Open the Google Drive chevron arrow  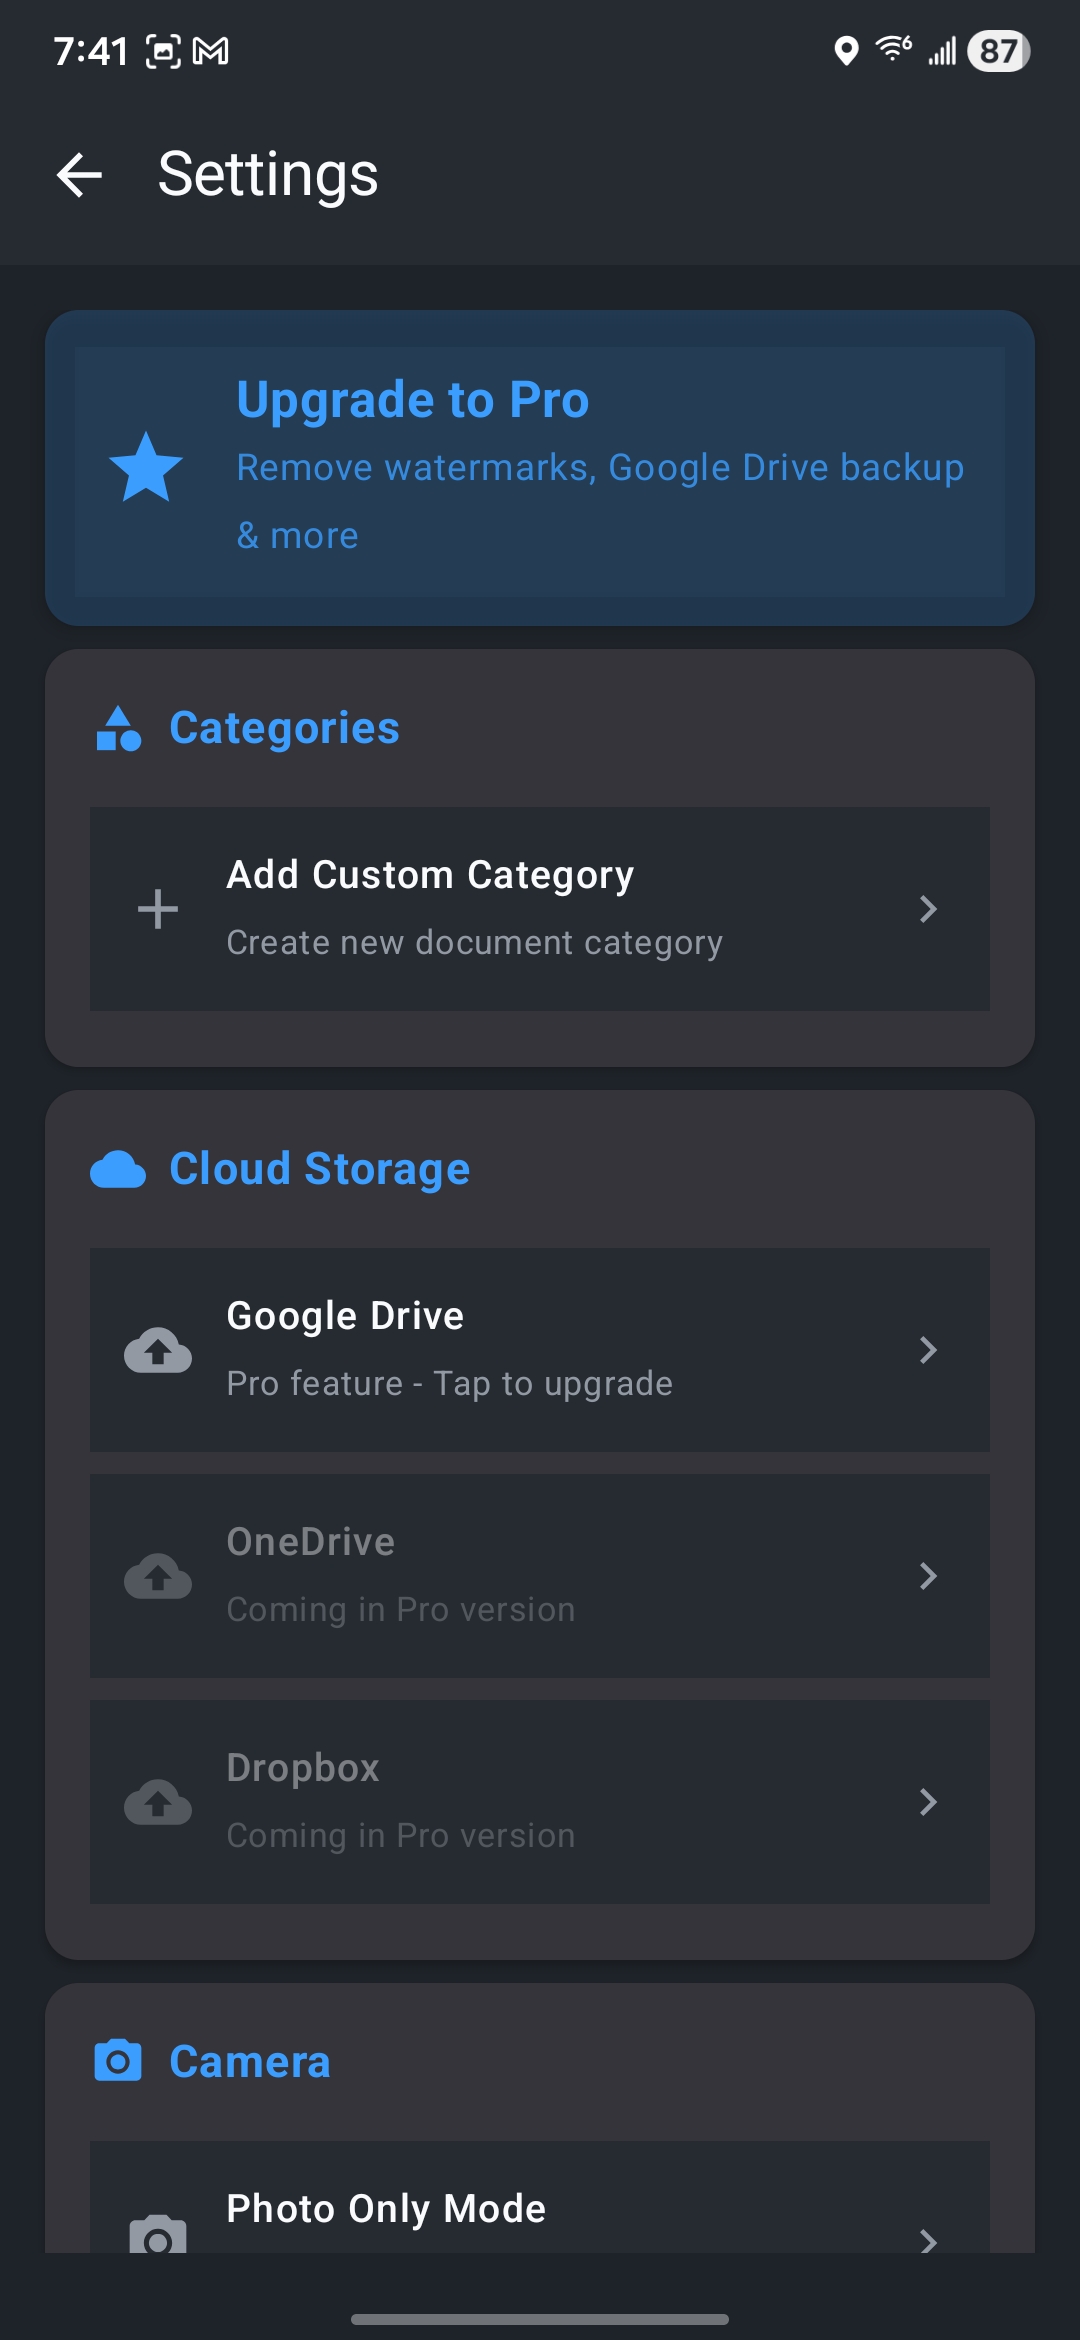point(928,1350)
